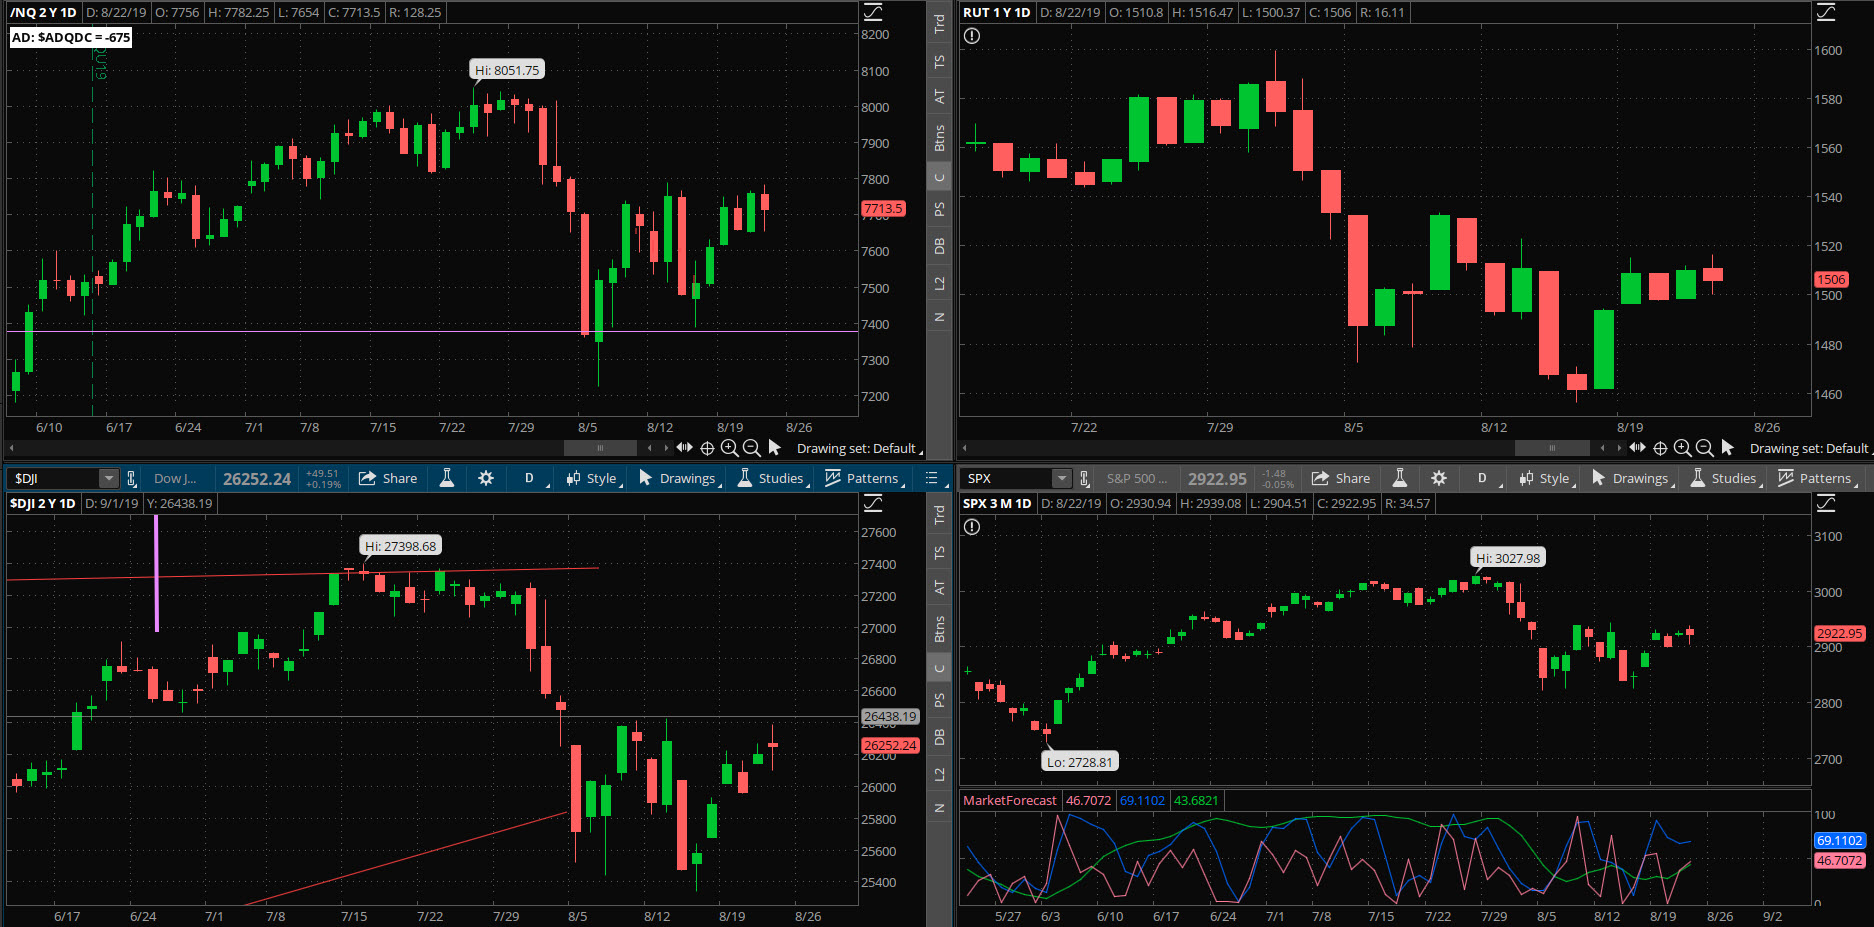
Task: Toggle the C side panel beside /NQ chart
Action: (939, 178)
